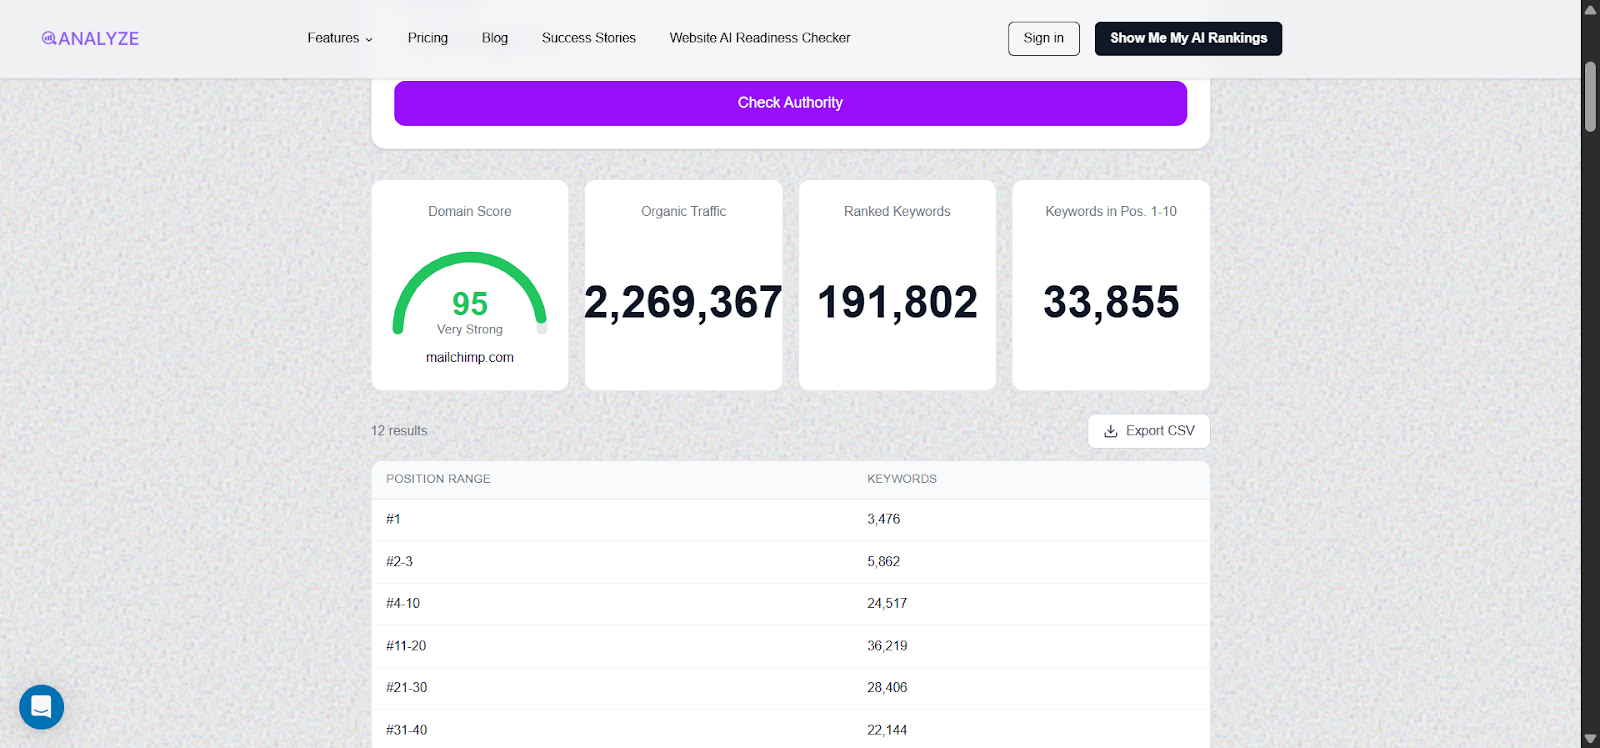Viewport: 1600px width, 748px height.
Task: Open the Analyze logo home link
Action: point(90,38)
